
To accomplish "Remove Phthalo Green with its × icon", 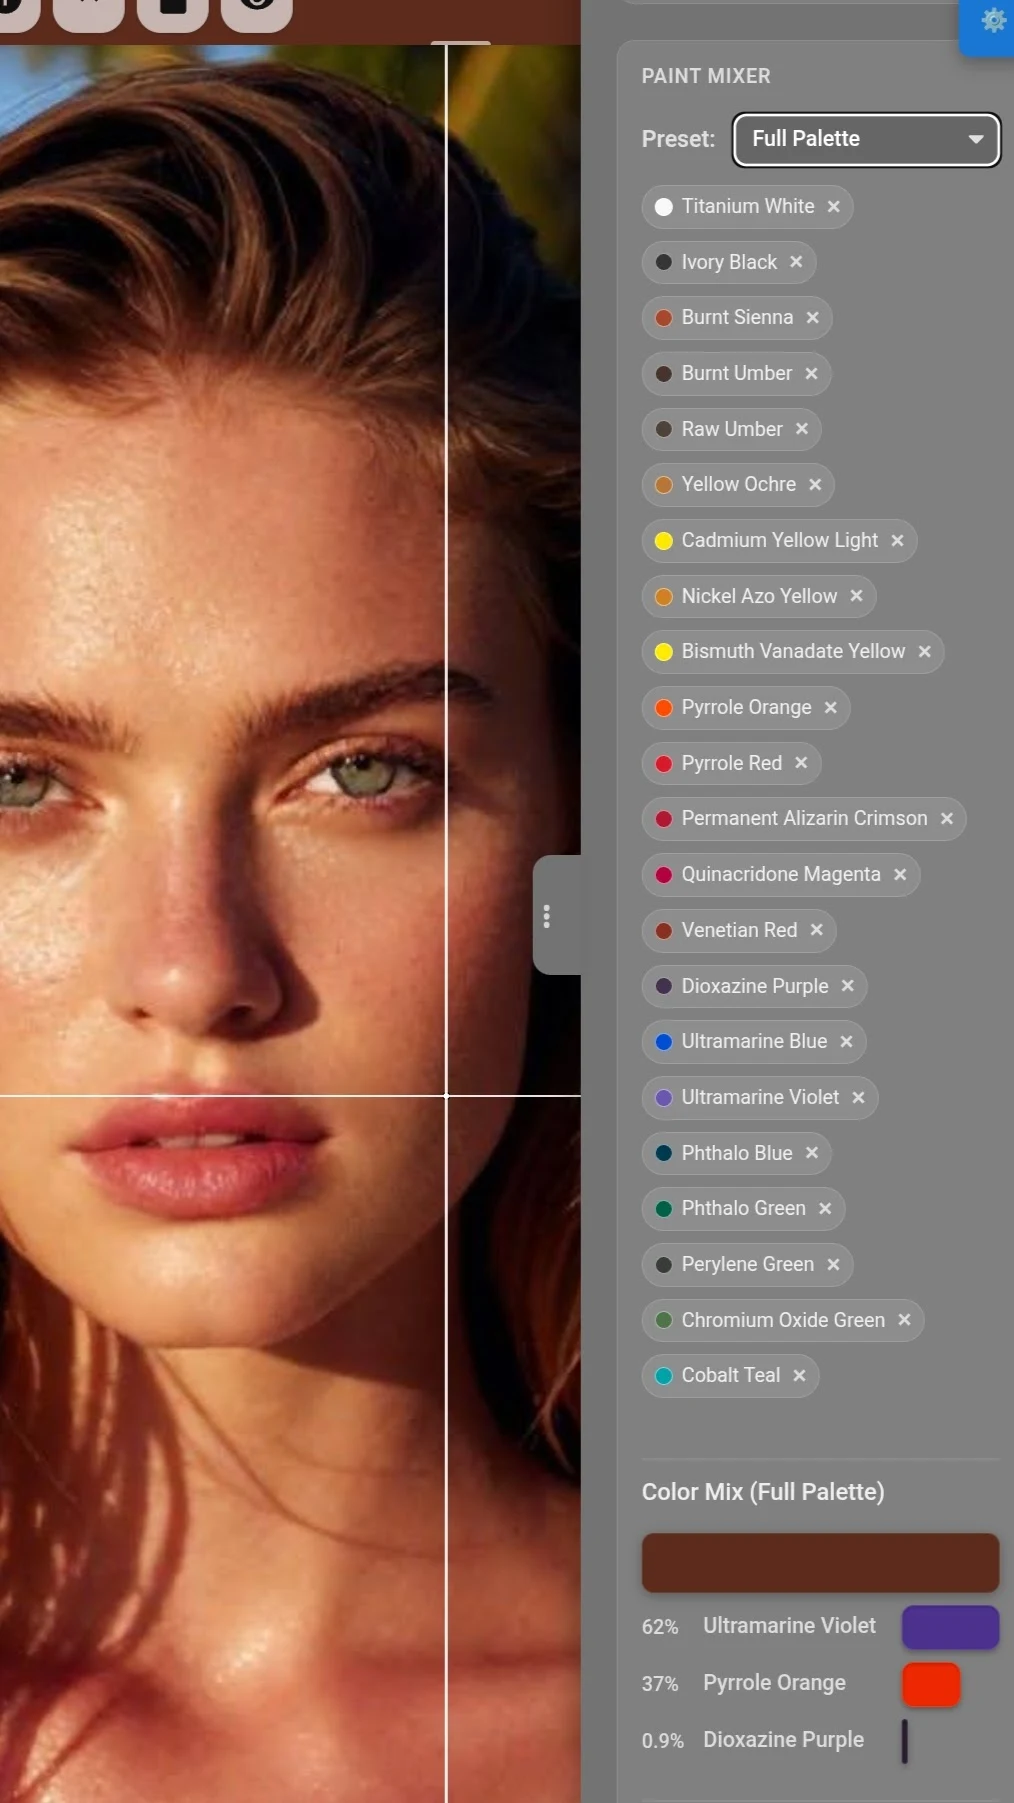I will 825,1208.
